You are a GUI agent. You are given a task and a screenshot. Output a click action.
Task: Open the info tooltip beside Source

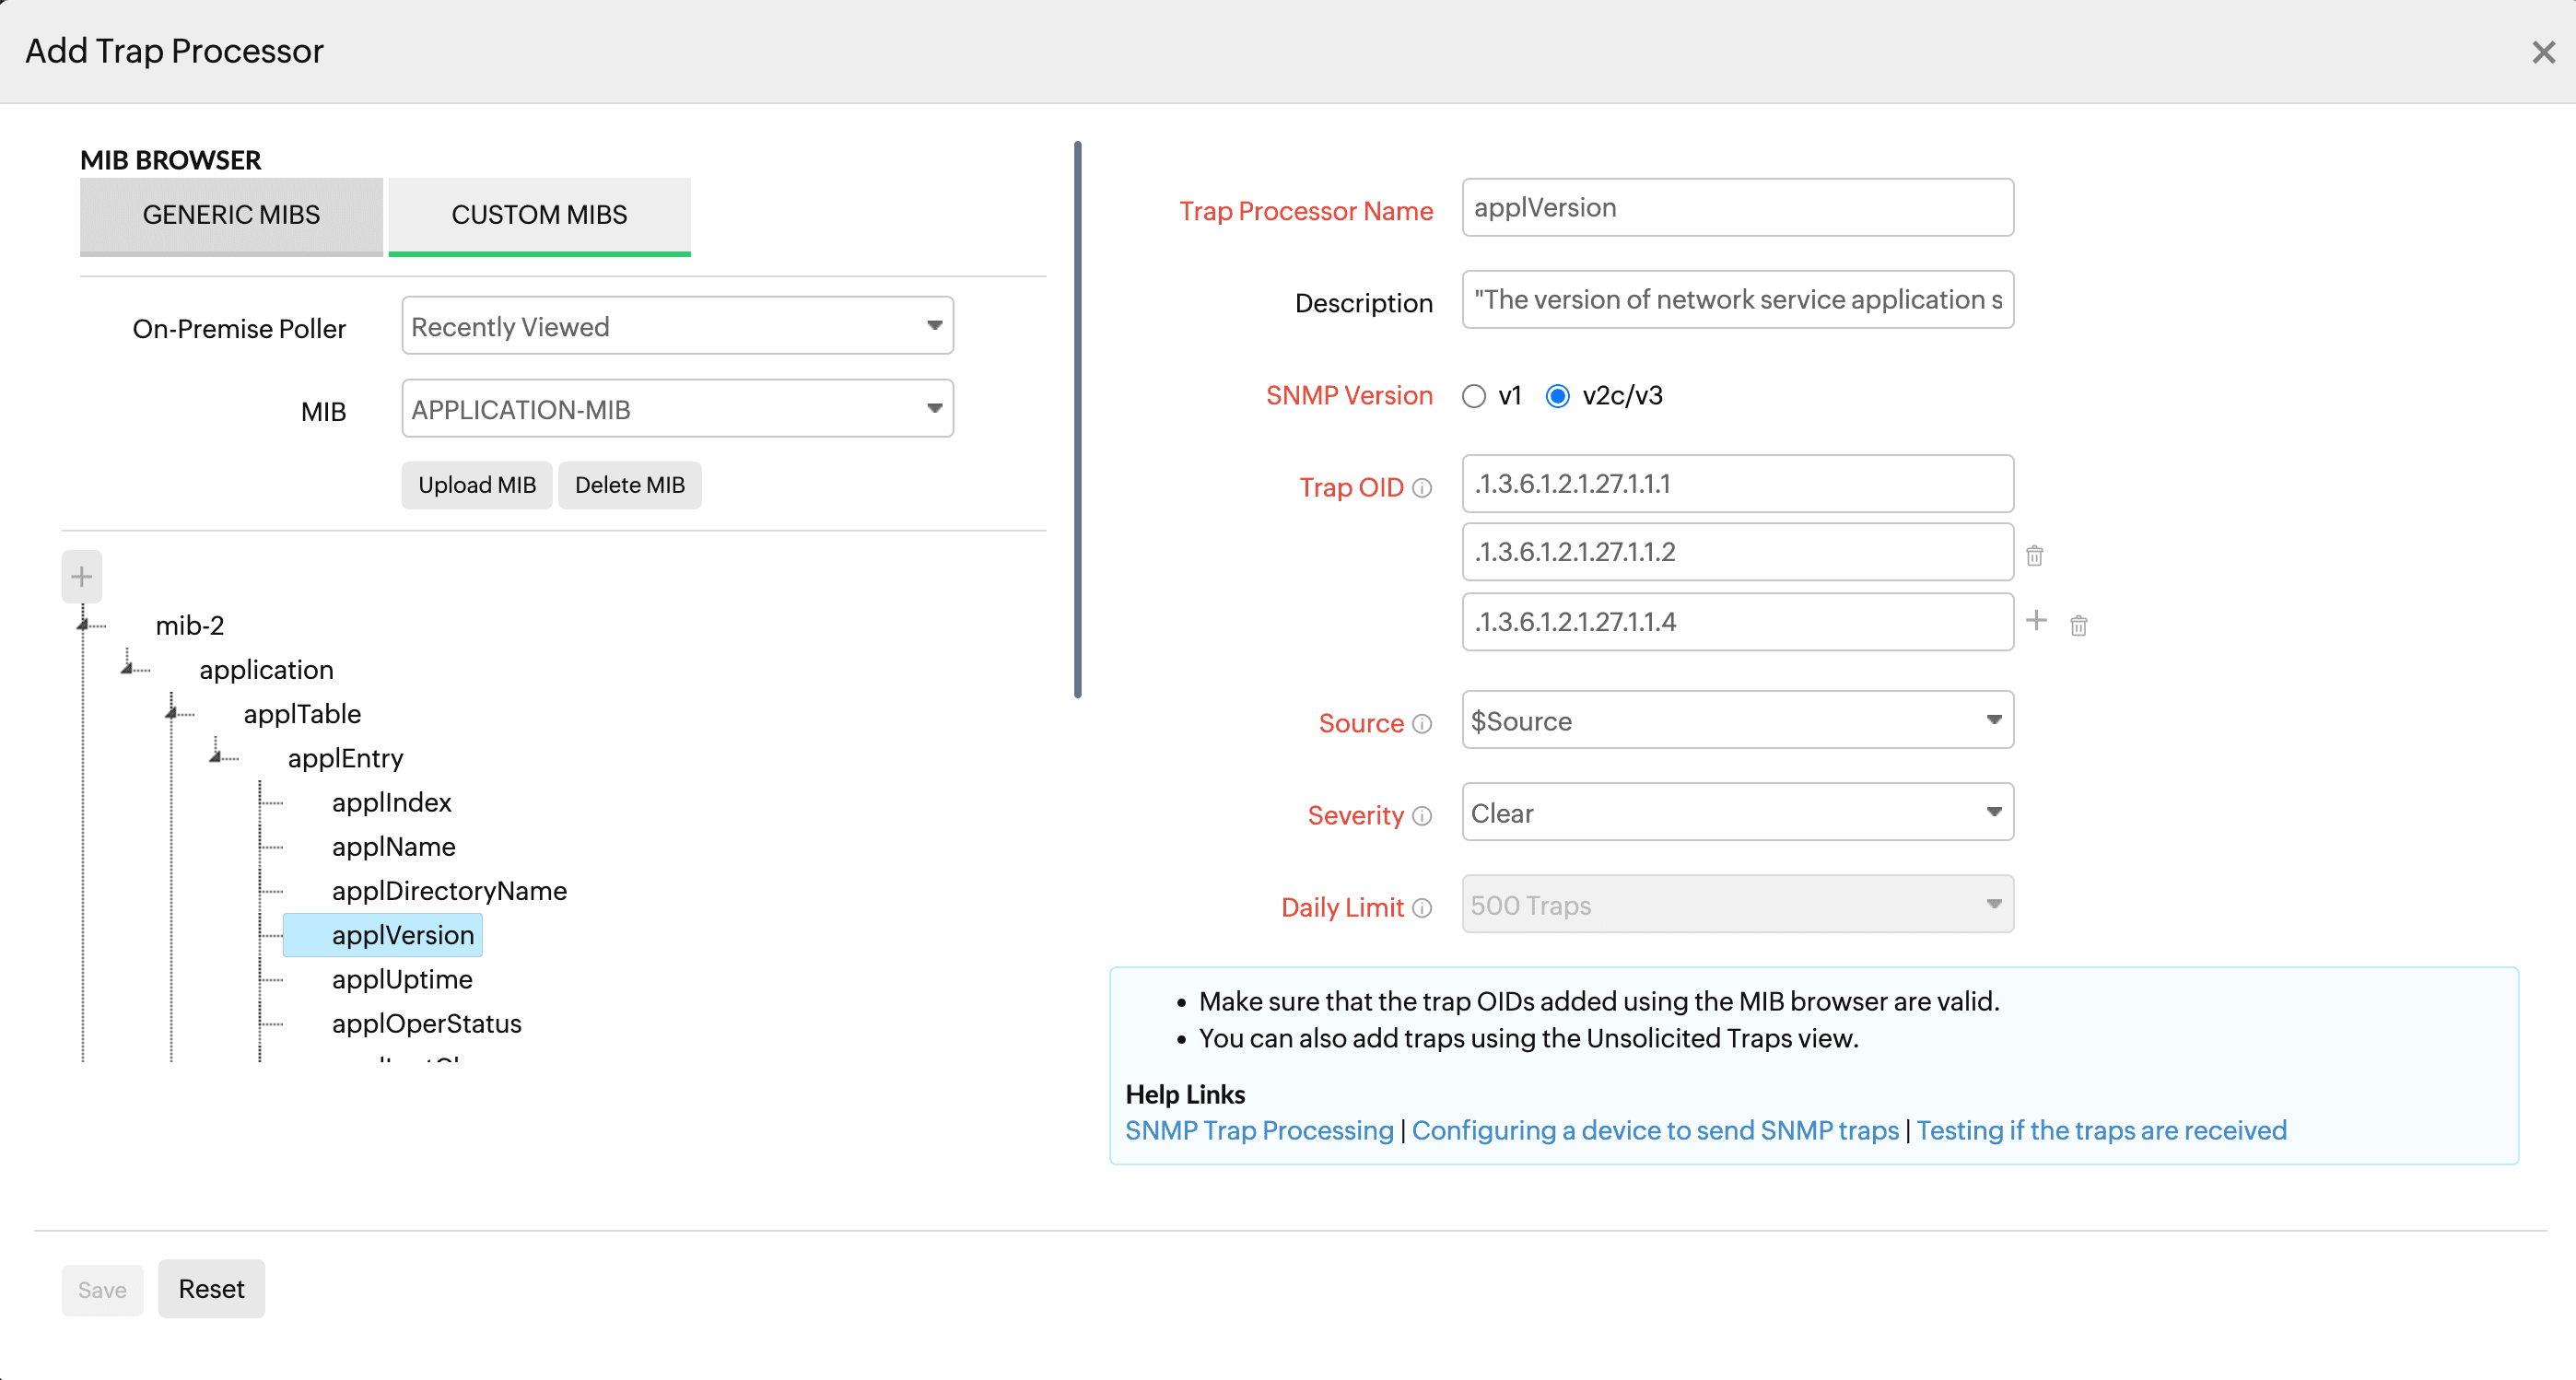coord(1423,723)
